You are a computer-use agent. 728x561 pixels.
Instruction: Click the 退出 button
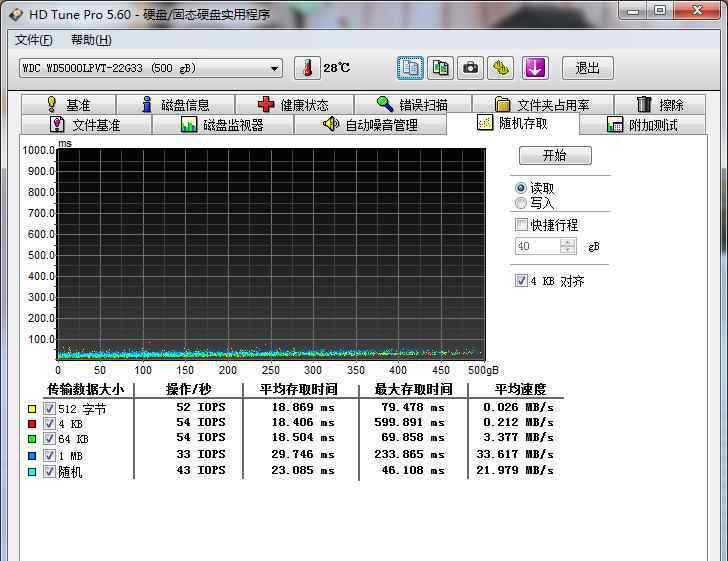click(587, 68)
